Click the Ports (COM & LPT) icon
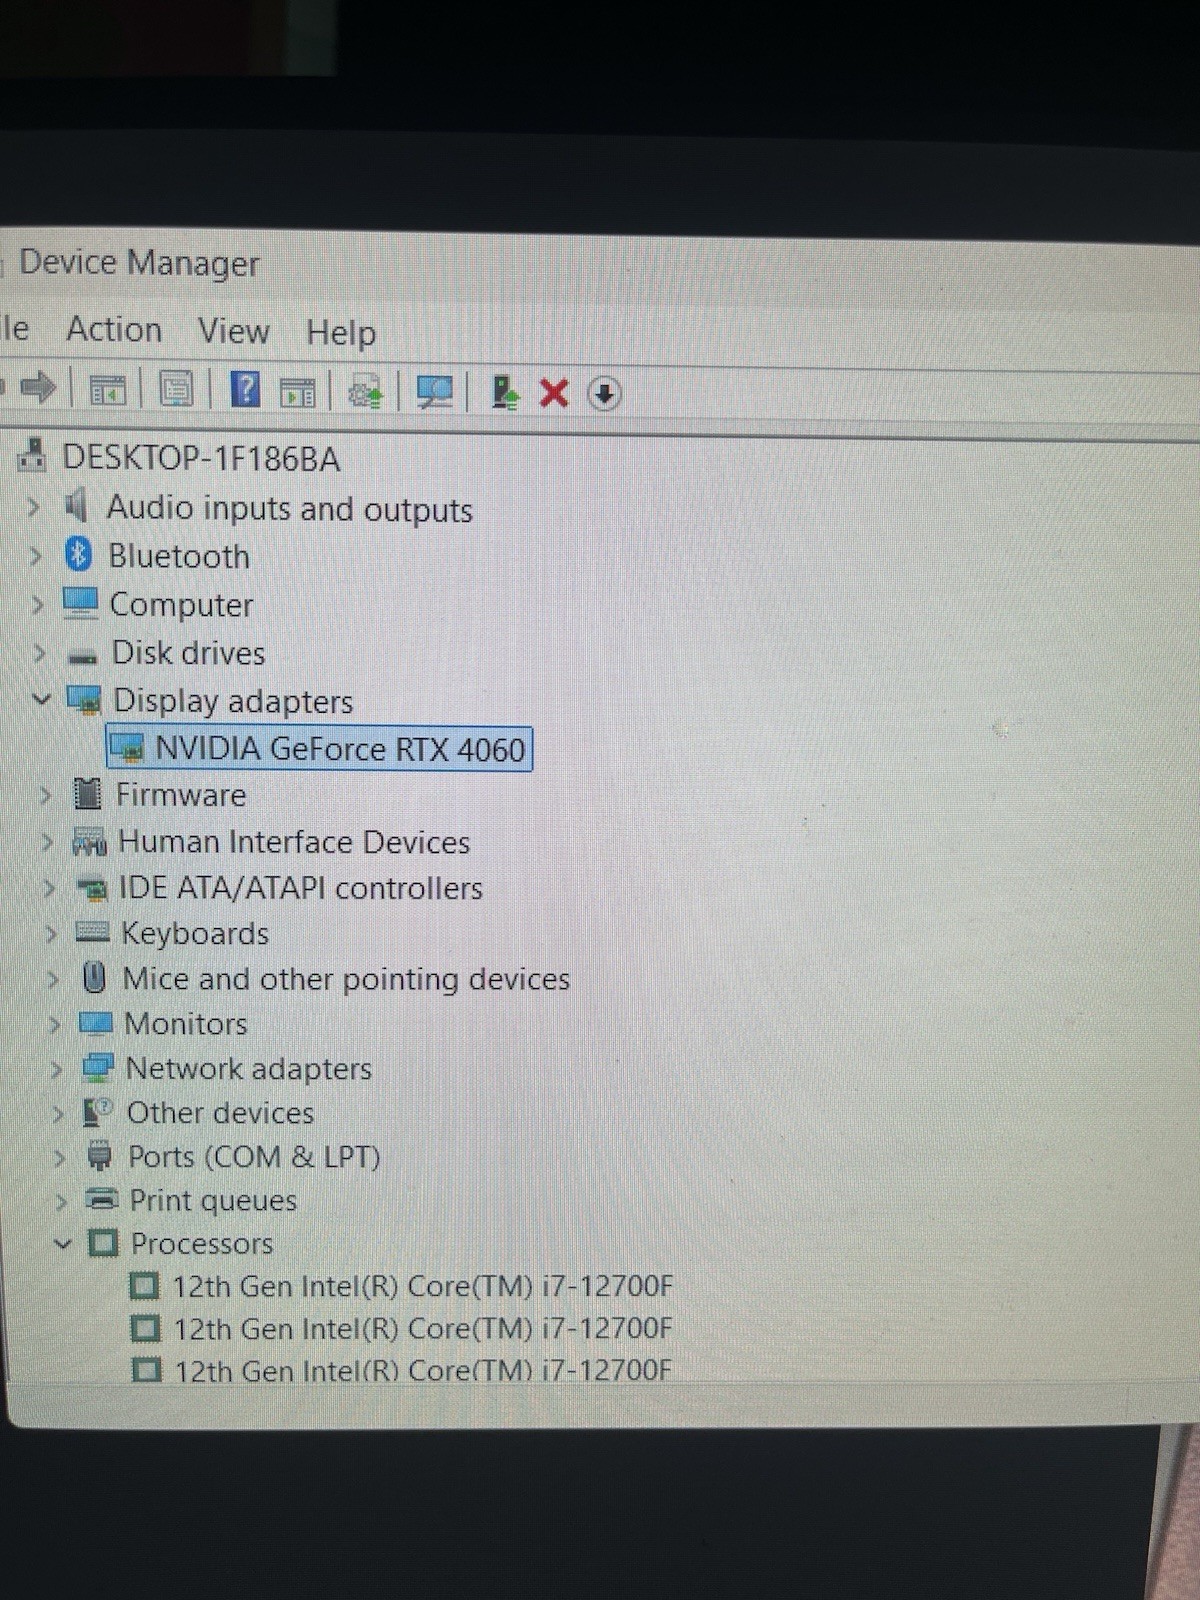This screenshot has height=1600, width=1200. (99, 1156)
